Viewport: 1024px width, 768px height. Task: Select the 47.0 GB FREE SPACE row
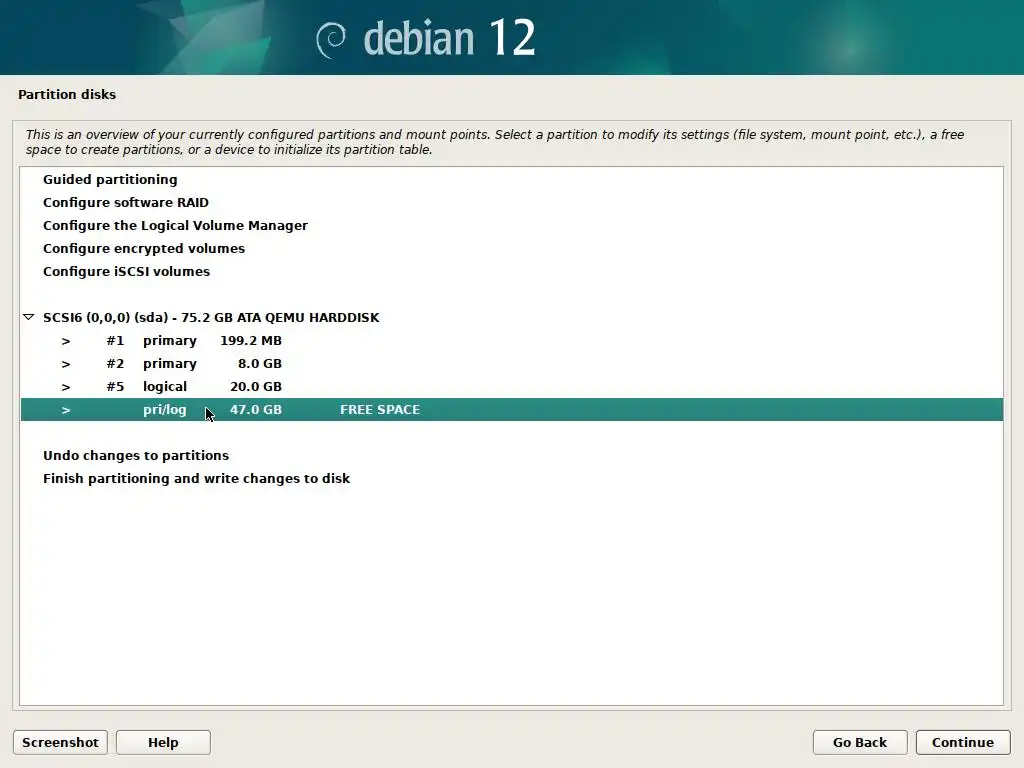(x=512, y=409)
